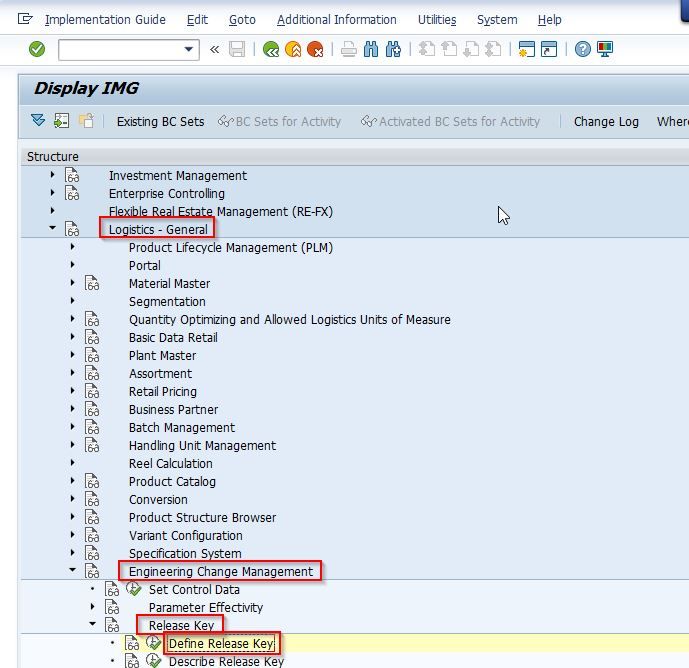689x668 pixels.
Task: Open documentation icon for Investment Management
Action: (x=72, y=175)
